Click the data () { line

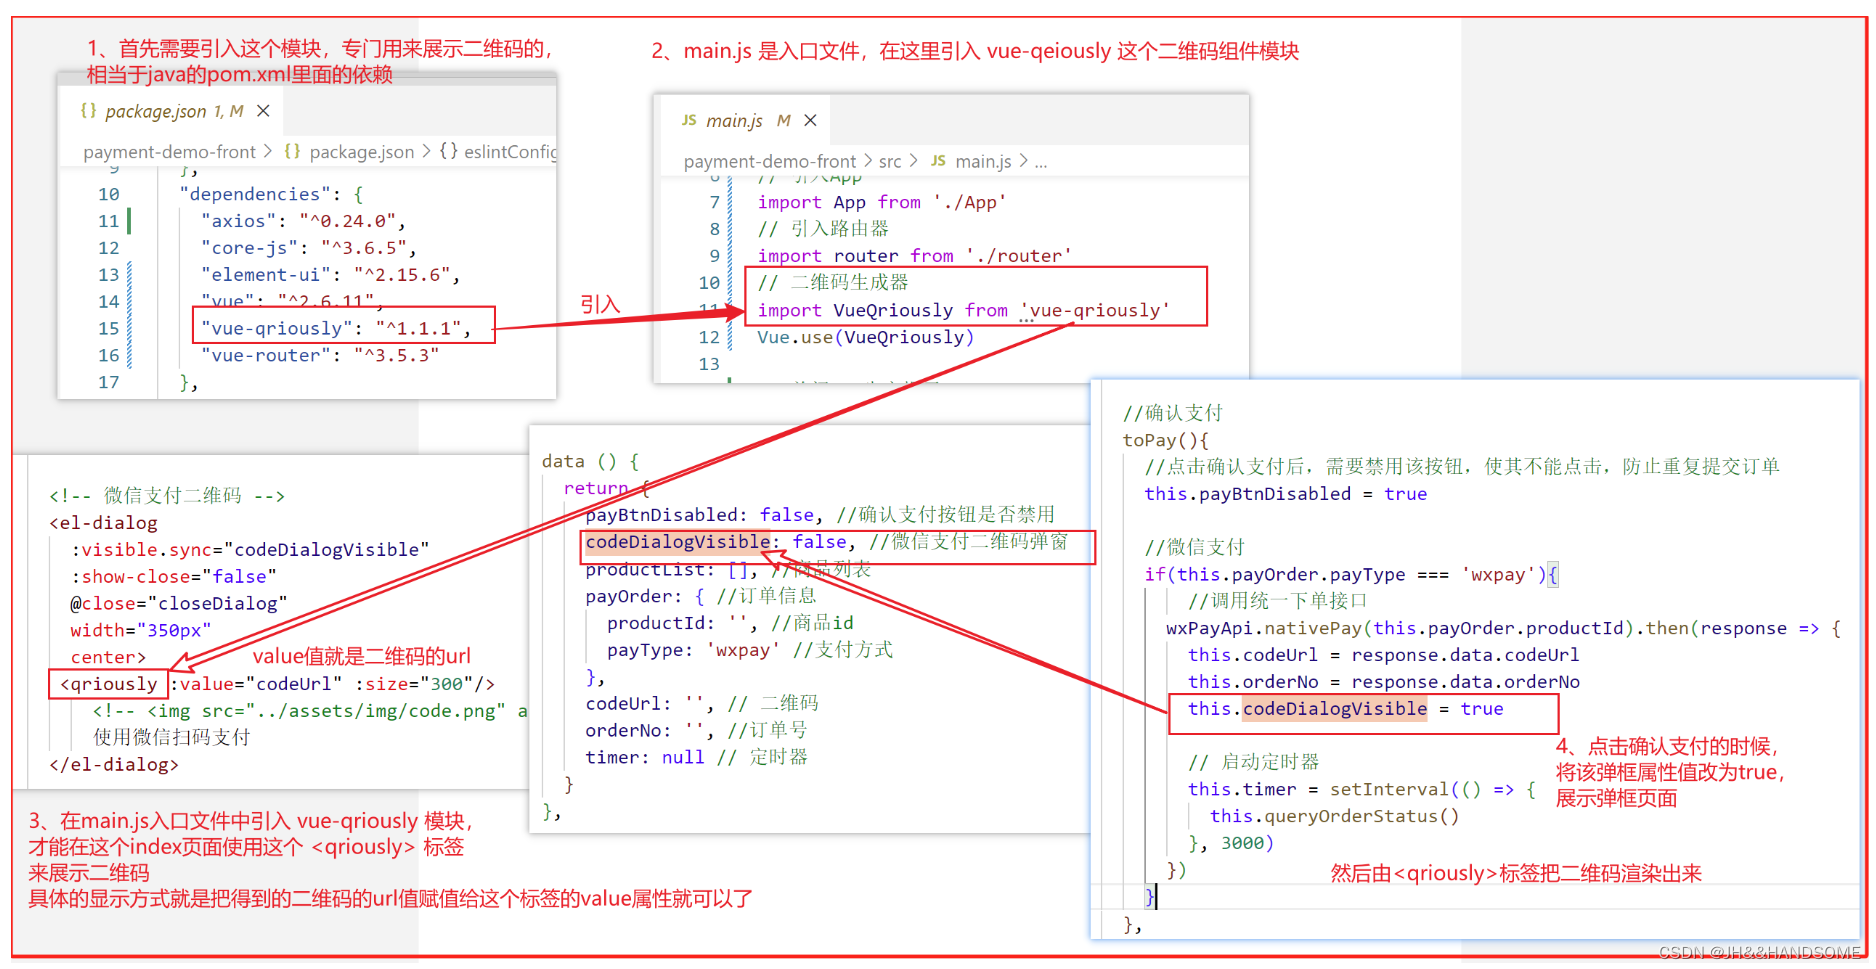(590, 461)
